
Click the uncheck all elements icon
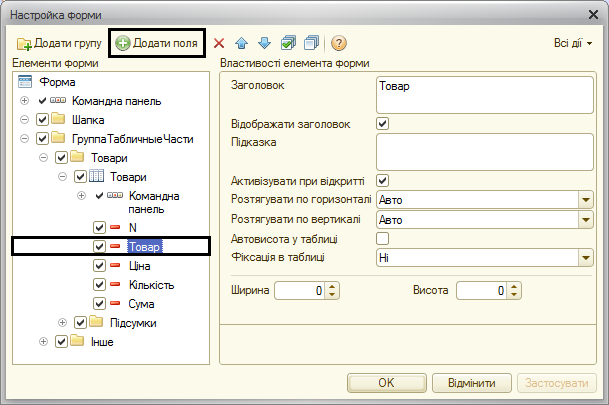click(x=311, y=43)
